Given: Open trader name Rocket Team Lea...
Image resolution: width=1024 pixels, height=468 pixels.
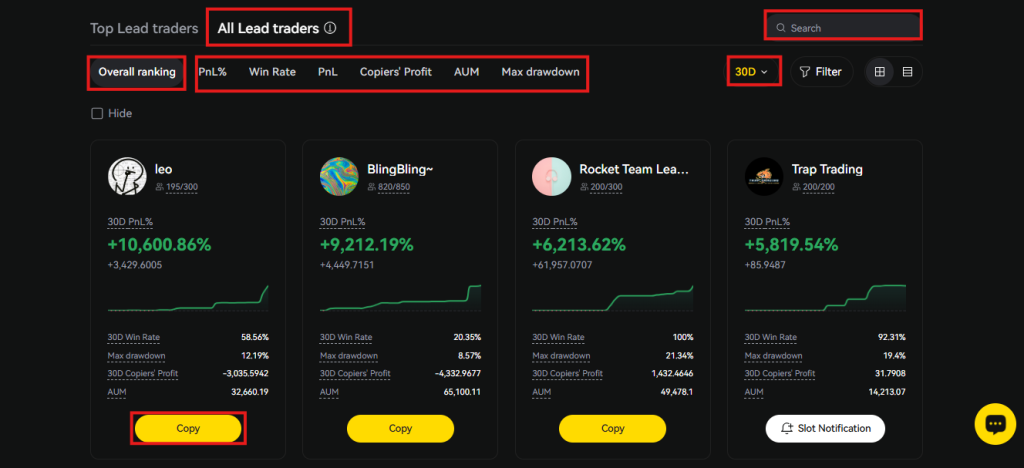Looking at the screenshot, I should (634, 170).
